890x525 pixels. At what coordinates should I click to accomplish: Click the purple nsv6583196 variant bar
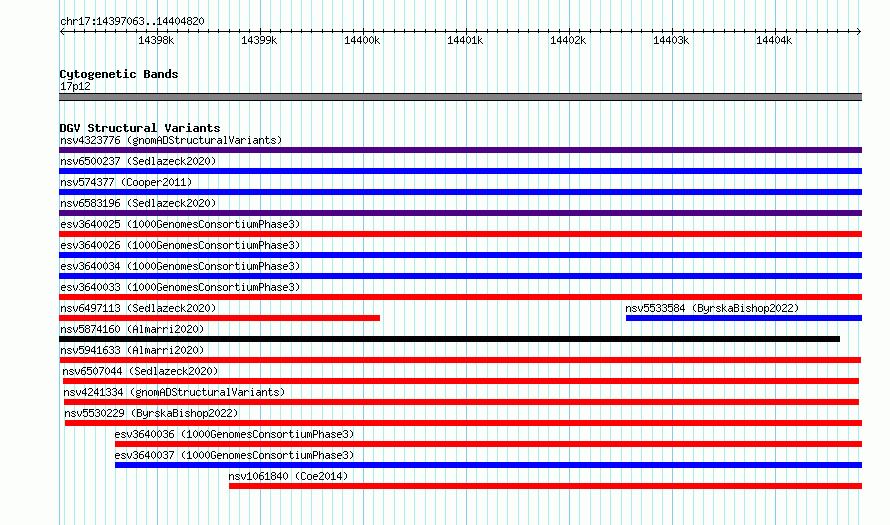(x=460, y=213)
